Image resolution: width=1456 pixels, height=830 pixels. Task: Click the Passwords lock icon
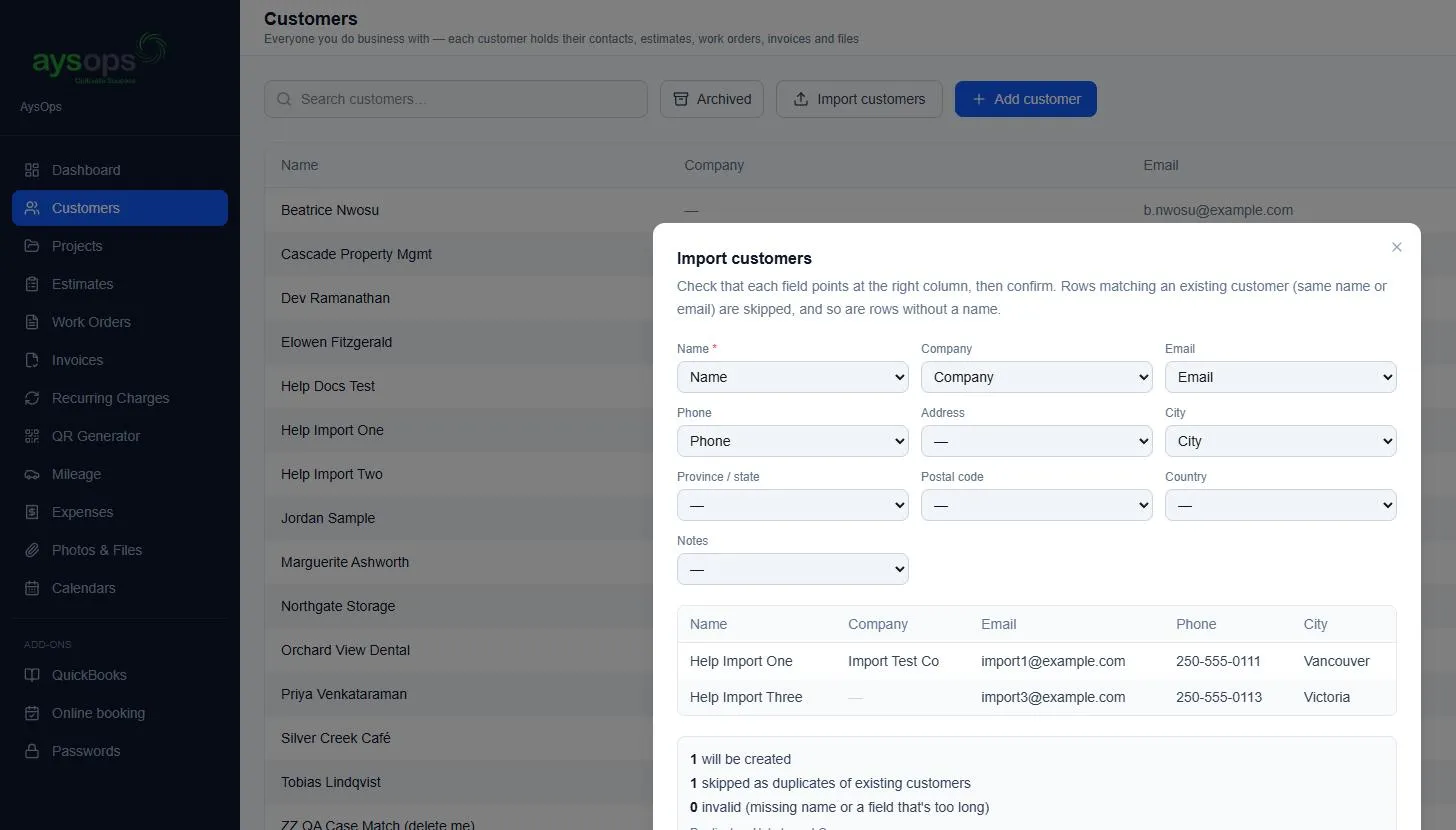tap(32, 751)
